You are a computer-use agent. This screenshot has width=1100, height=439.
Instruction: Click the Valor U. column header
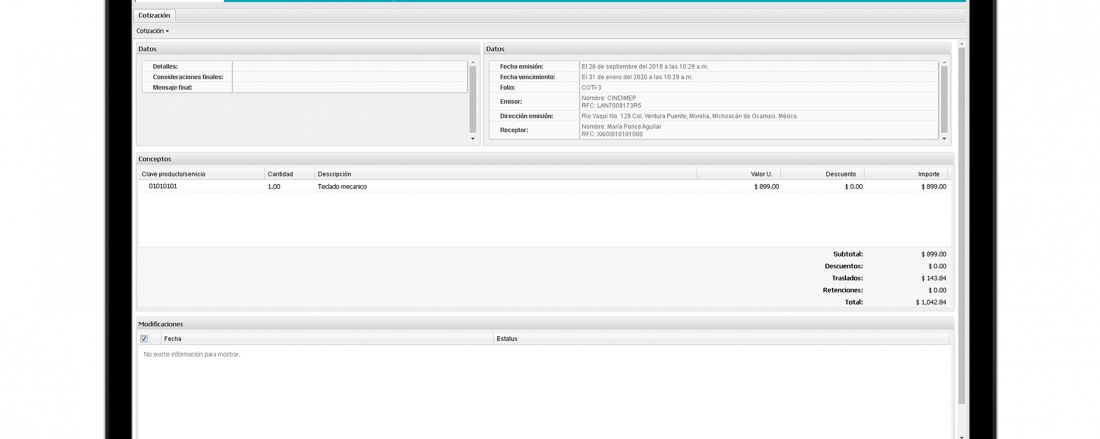tap(739, 174)
